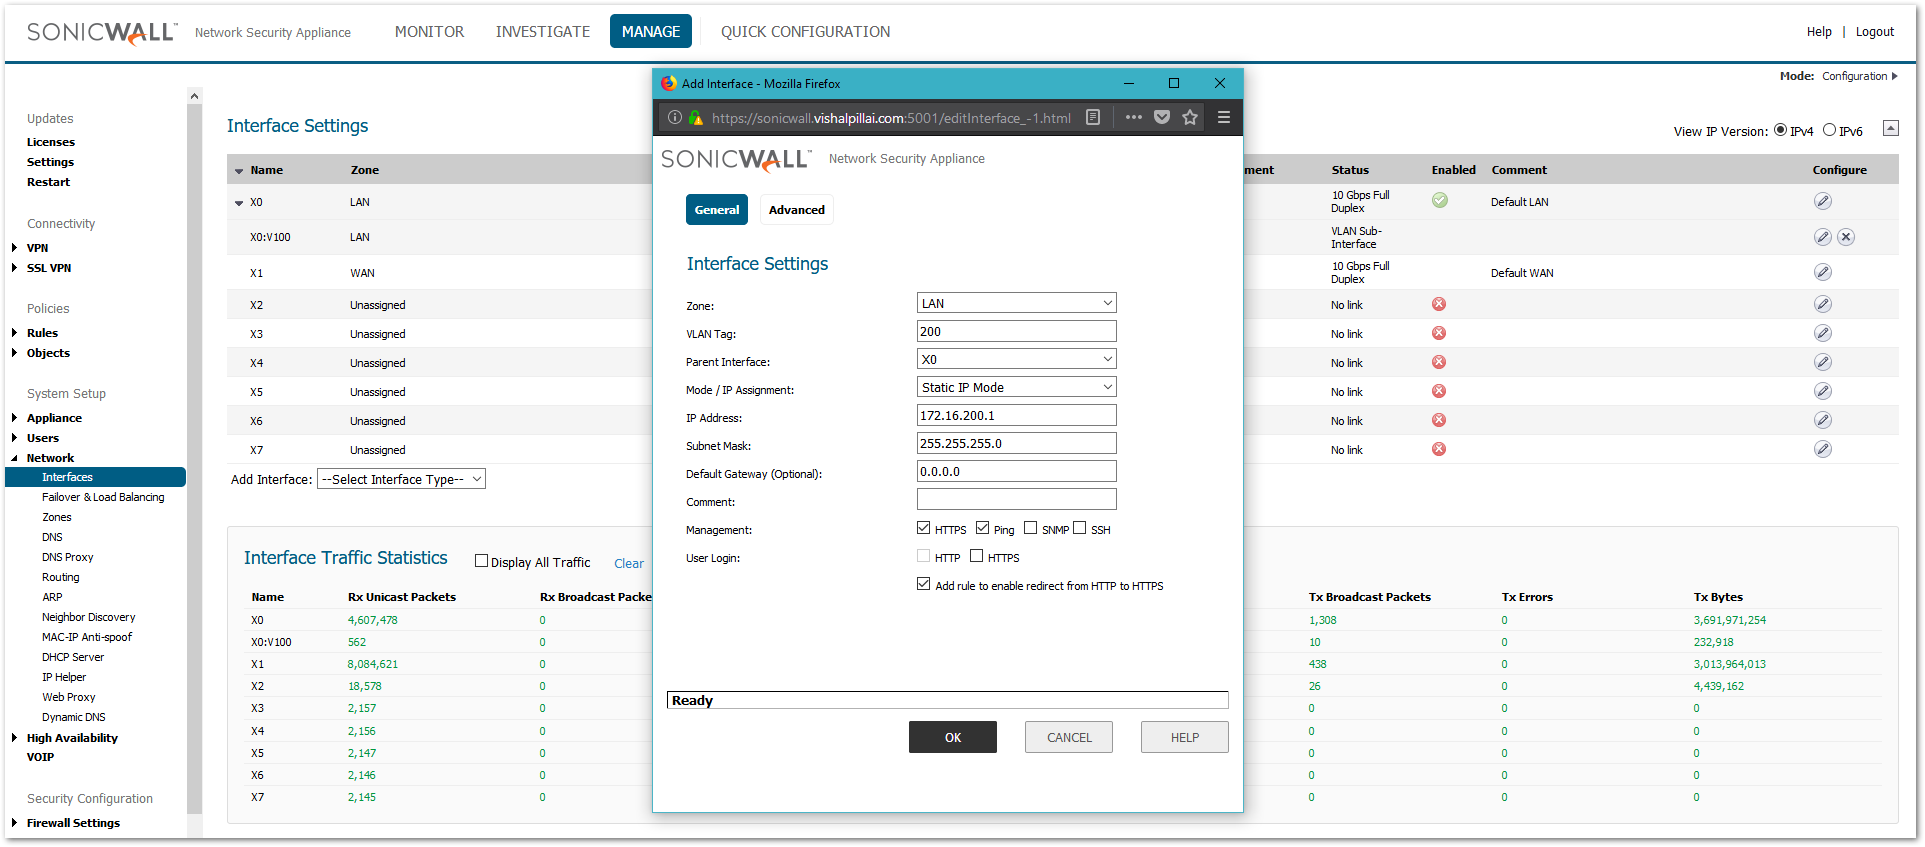Viewport: 1925px width, 847px height.
Task: Check HTTP user login option
Action: click(923, 556)
